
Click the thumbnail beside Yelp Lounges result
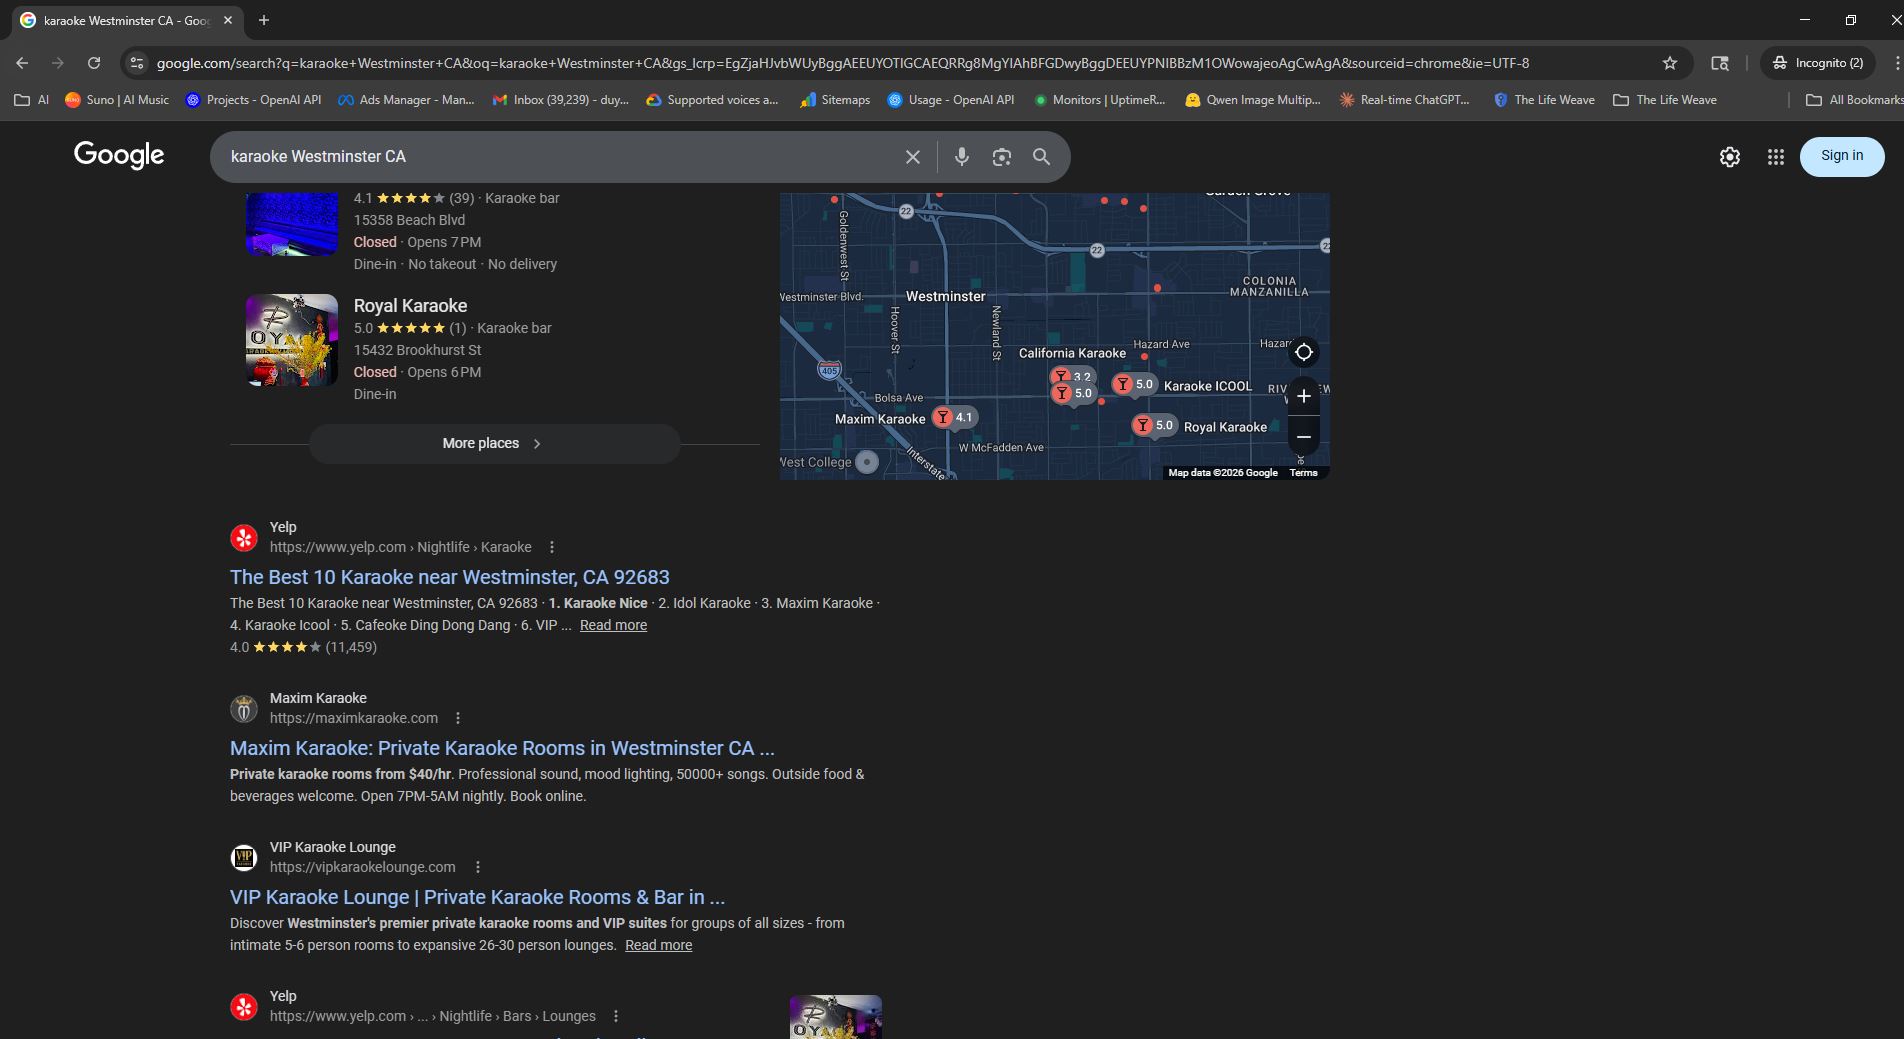(835, 1017)
